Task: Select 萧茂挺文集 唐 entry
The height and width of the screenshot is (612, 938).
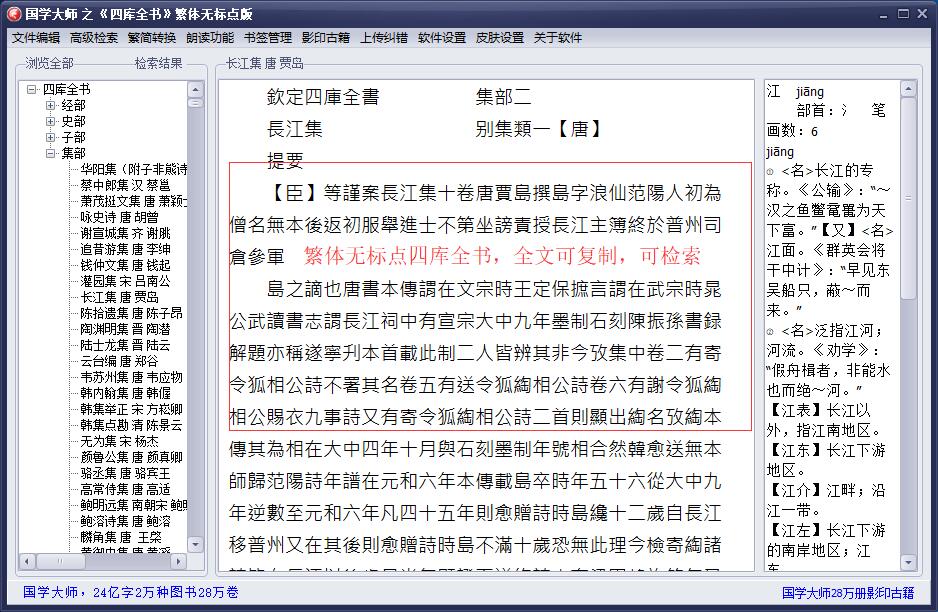Action: tap(133, 201)
